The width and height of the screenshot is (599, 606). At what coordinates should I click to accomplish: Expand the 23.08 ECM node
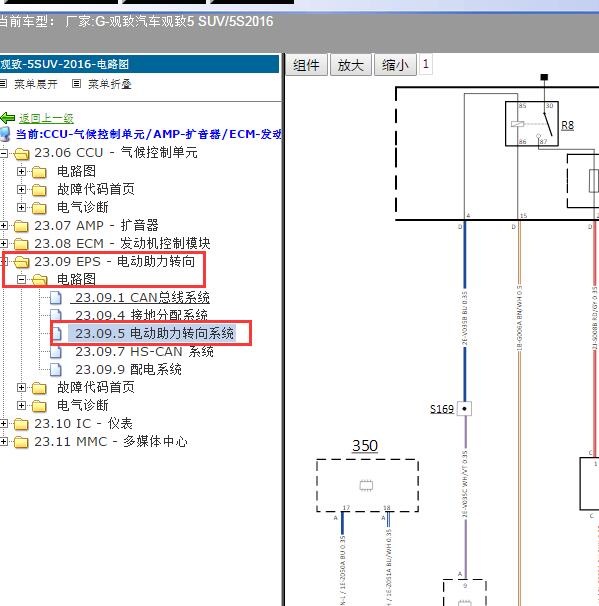pyautogui.click(x=3, y=243)
